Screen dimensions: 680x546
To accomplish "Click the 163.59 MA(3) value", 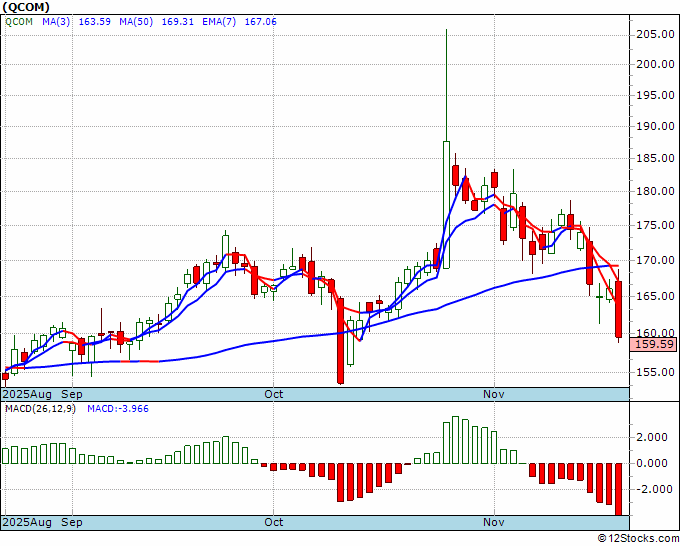I will tap(95, 21).
